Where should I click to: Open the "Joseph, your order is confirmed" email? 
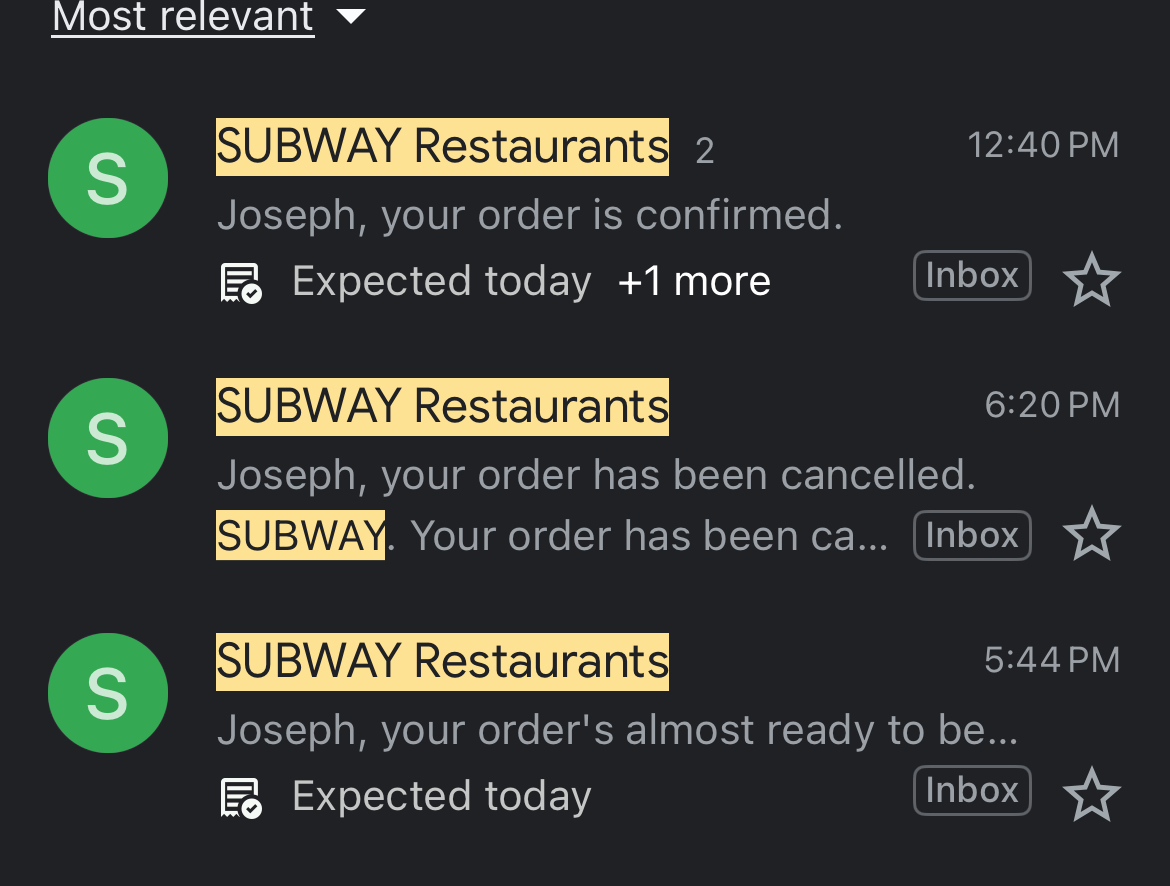(x=529, y=215)
